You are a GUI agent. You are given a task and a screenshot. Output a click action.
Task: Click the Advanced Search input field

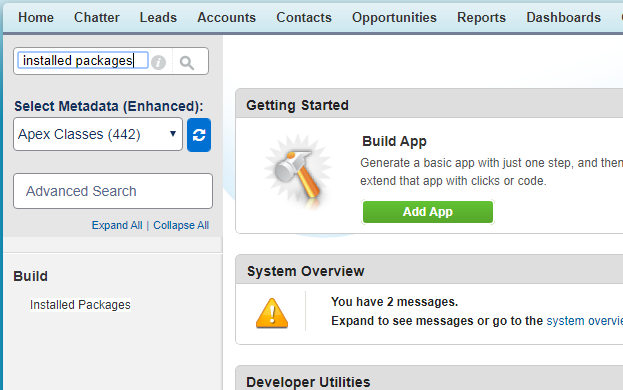(113, 191)
